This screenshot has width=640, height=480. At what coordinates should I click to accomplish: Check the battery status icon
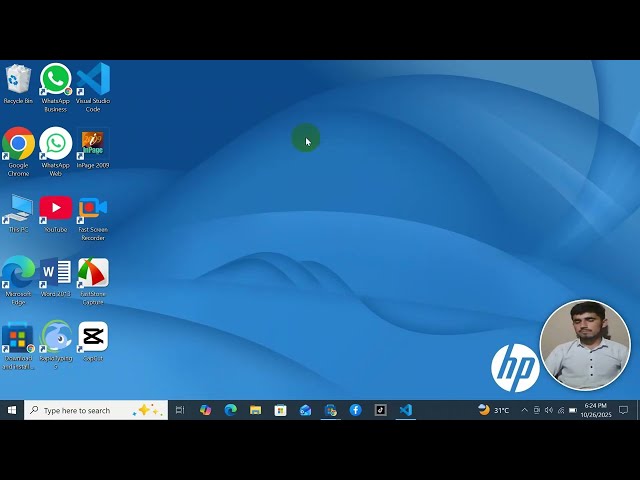point(573,410)
